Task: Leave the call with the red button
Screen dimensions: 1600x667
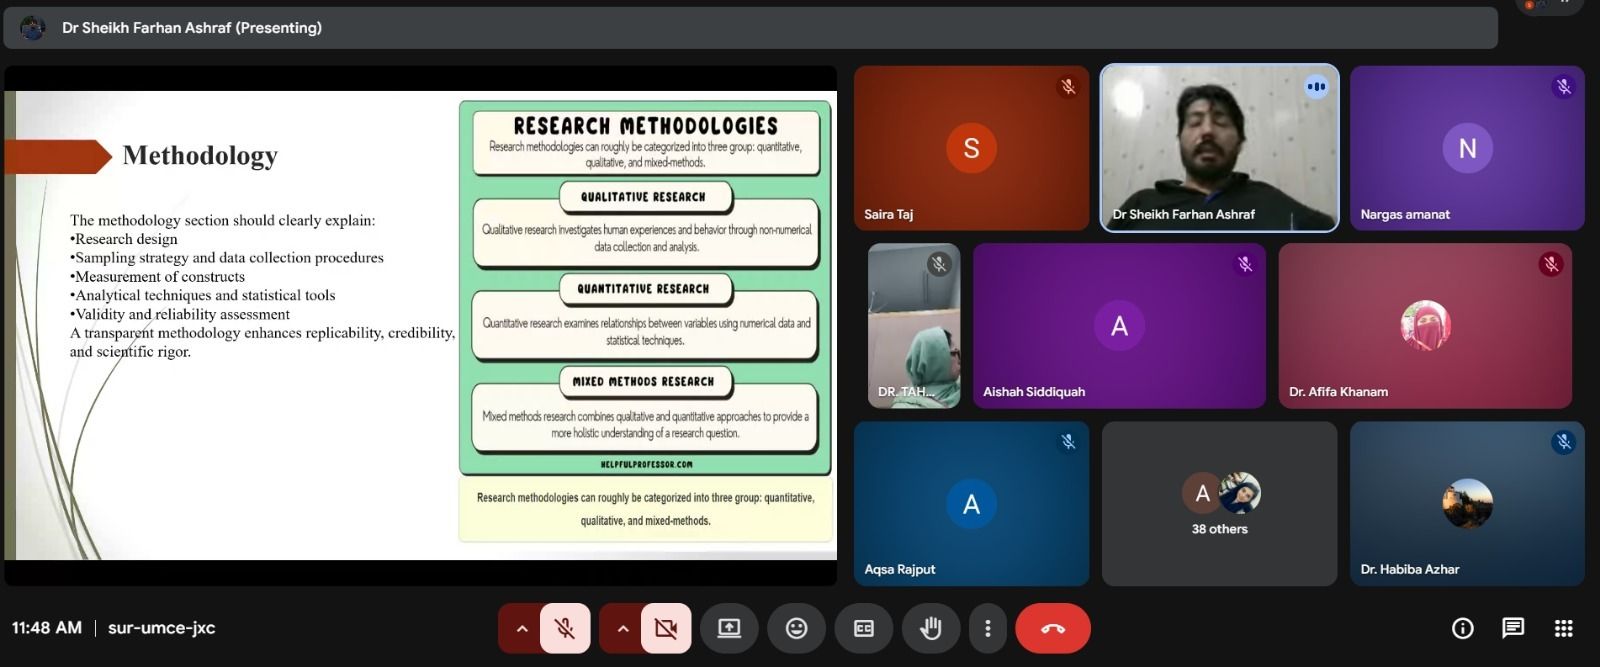Action: tap(1052, 628)
